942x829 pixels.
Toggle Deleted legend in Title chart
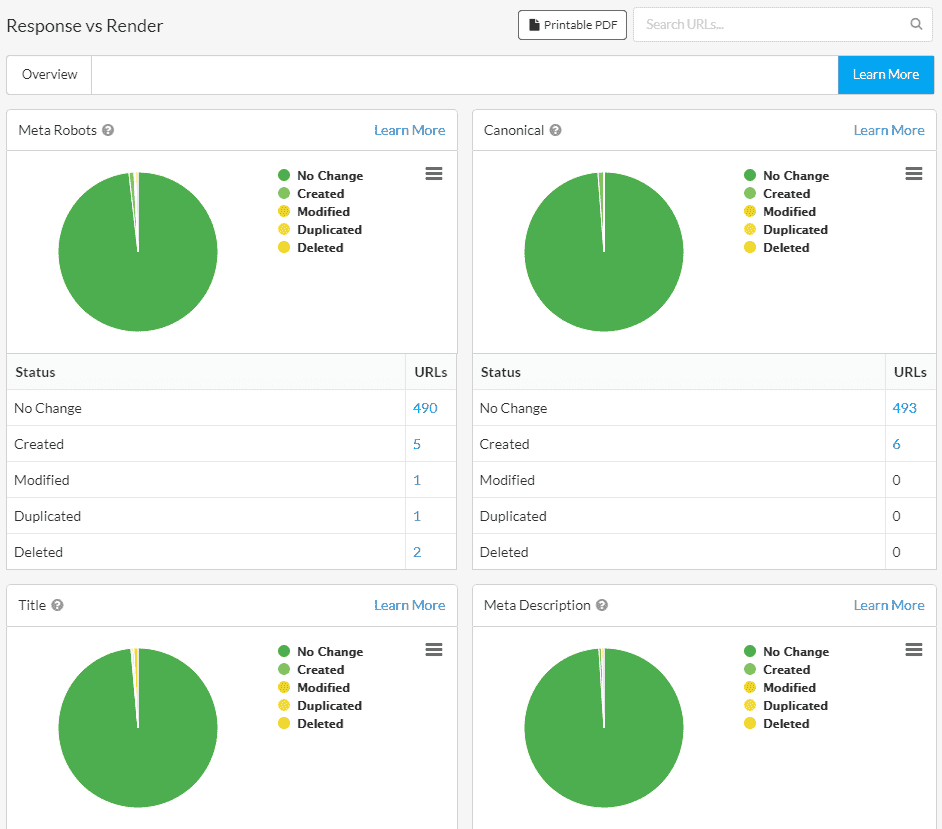point(311,723)
